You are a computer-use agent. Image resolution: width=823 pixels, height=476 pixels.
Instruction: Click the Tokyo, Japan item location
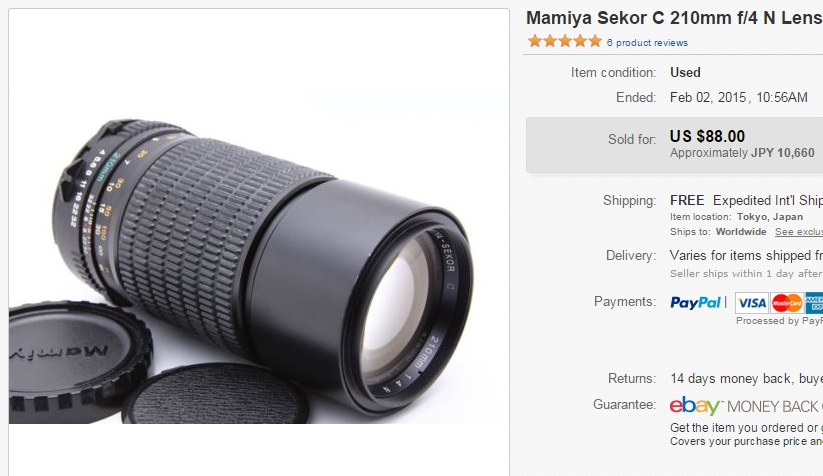[769, 217]
